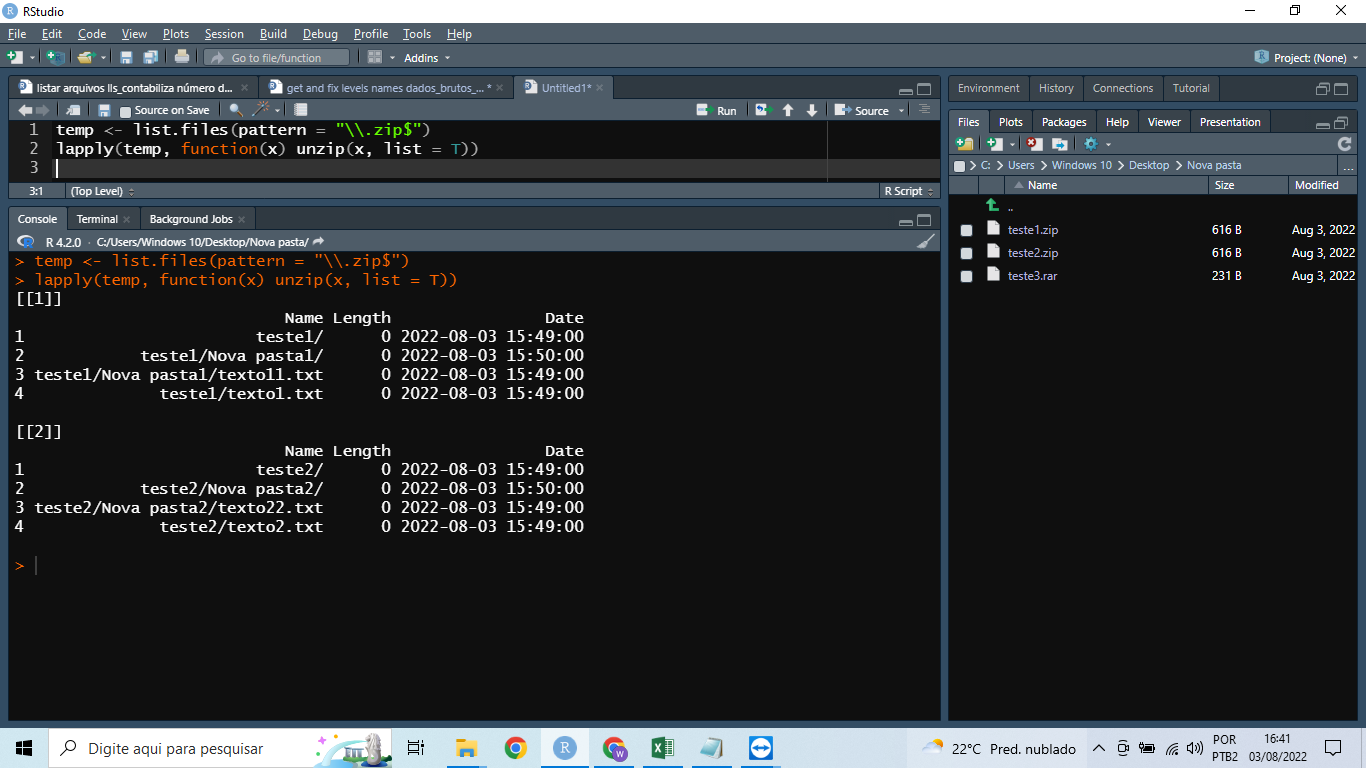
Task: Click the Go to file/function field
Action: pos(276,58)
